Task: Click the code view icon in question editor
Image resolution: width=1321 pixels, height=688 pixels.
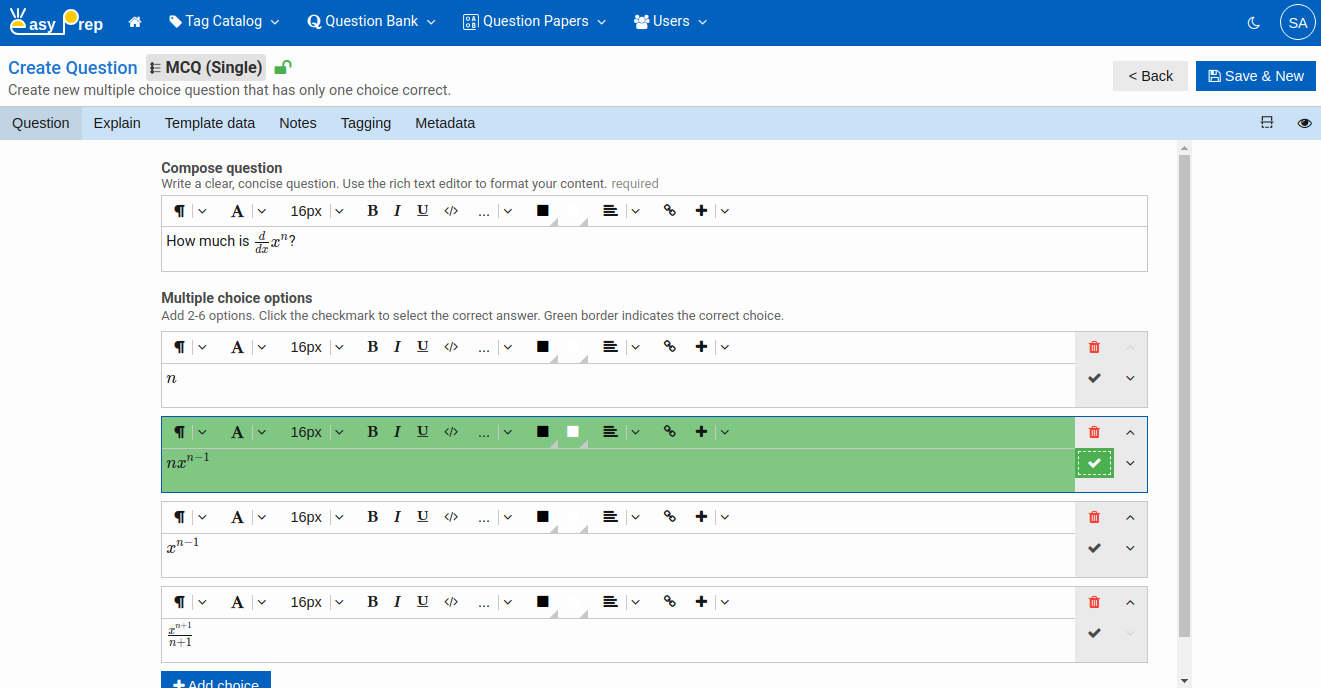Action: pyautogui.click(x=451, y=211)
